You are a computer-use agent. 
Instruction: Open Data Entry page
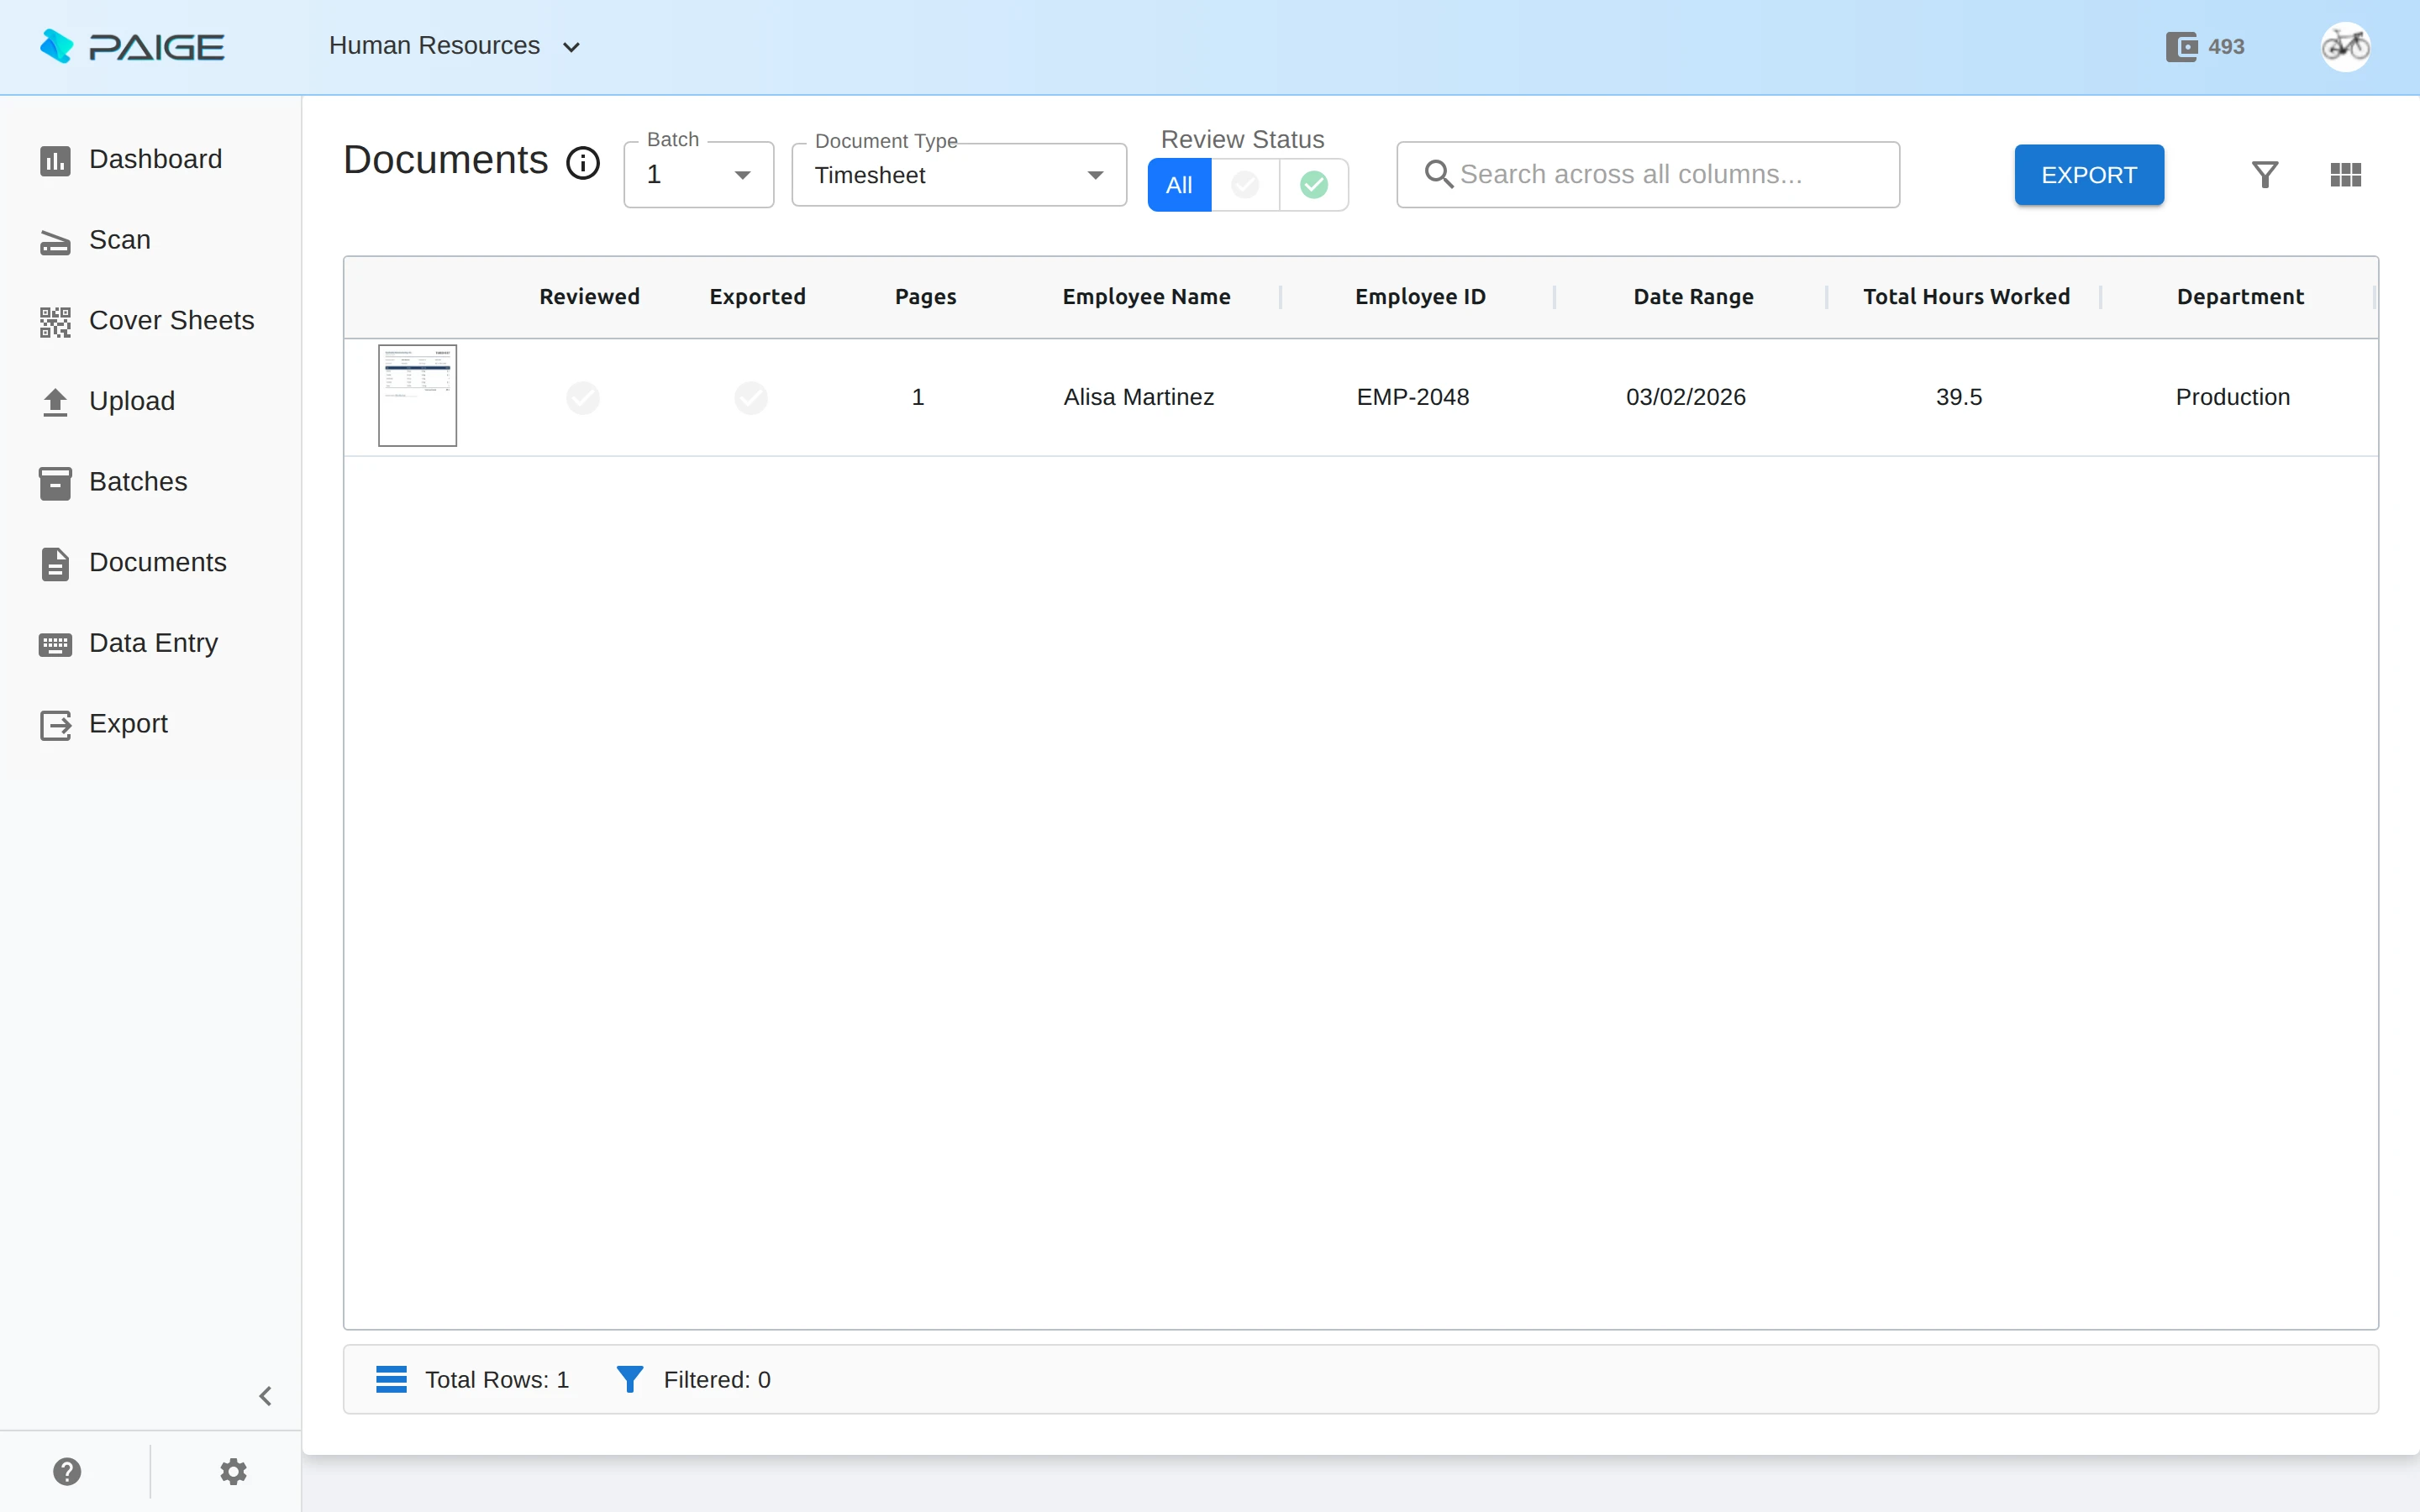click(x=150, y=643)
